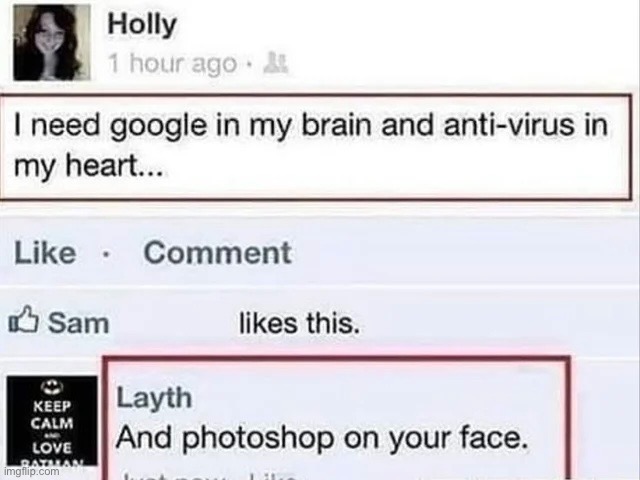This screenshot has width=640, height=480.
Task: Click the 'my heart...' line of the post
Action: pyautogui.click(x=89, y=165)
